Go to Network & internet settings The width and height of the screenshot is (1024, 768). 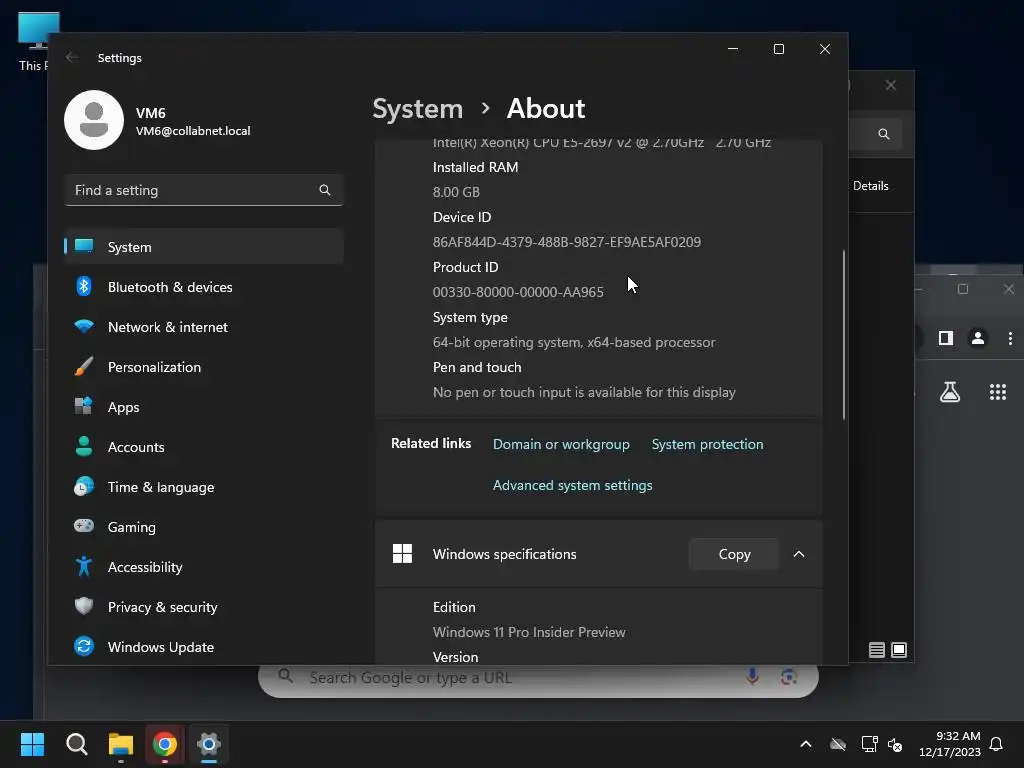pyautogui.click(x=204, y=327)
